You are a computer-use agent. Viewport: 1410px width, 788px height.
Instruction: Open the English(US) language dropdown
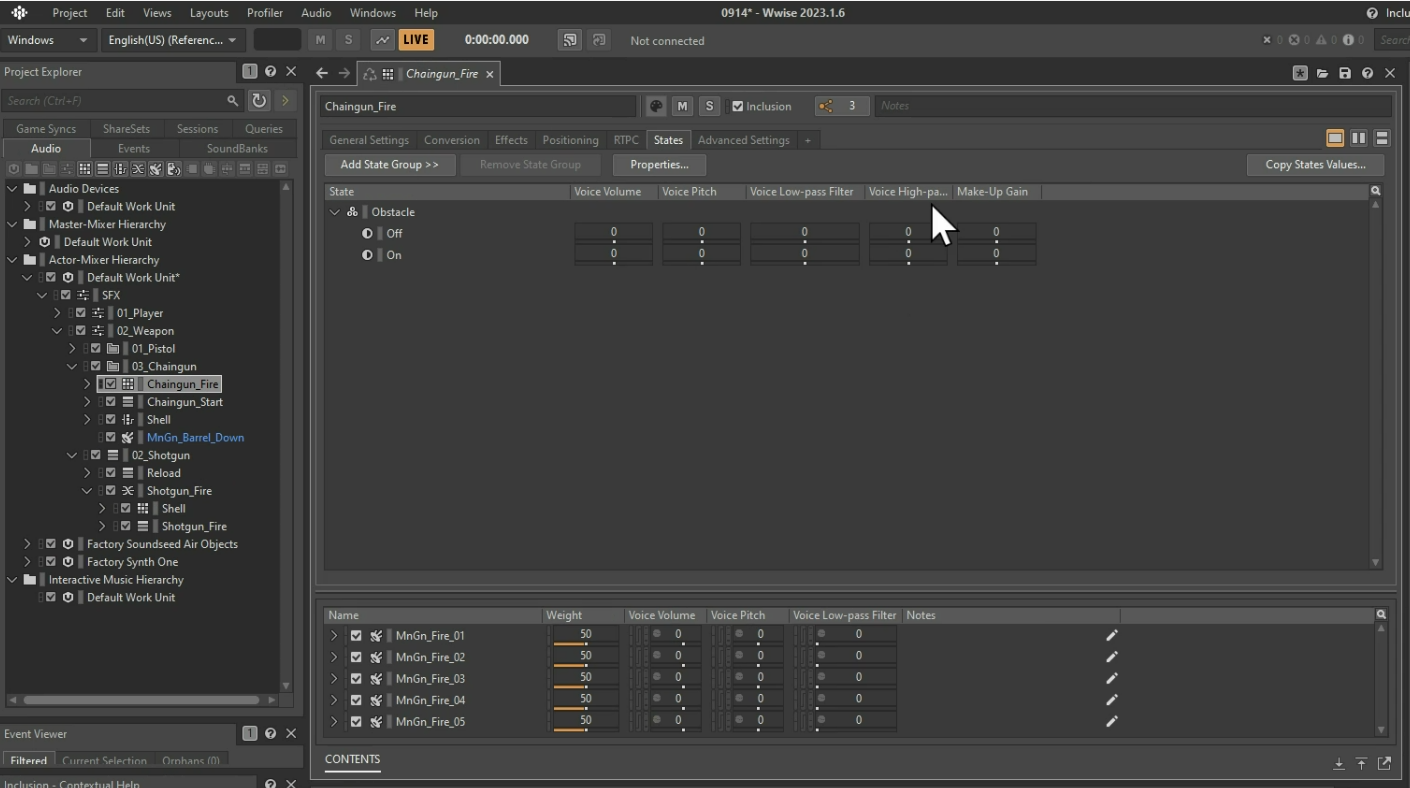[x=172, y=40]
